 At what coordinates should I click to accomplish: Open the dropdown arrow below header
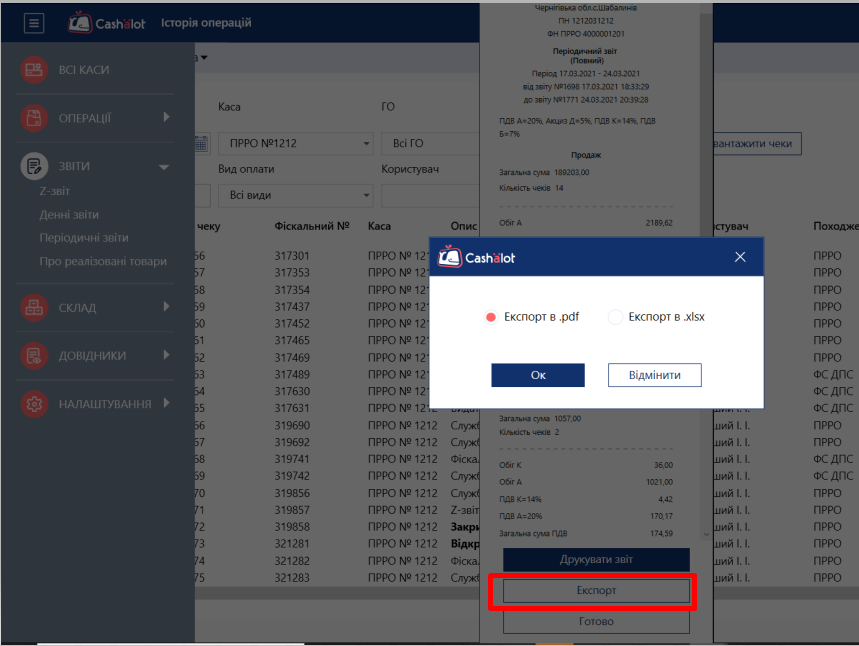click(x=204, y=58)
